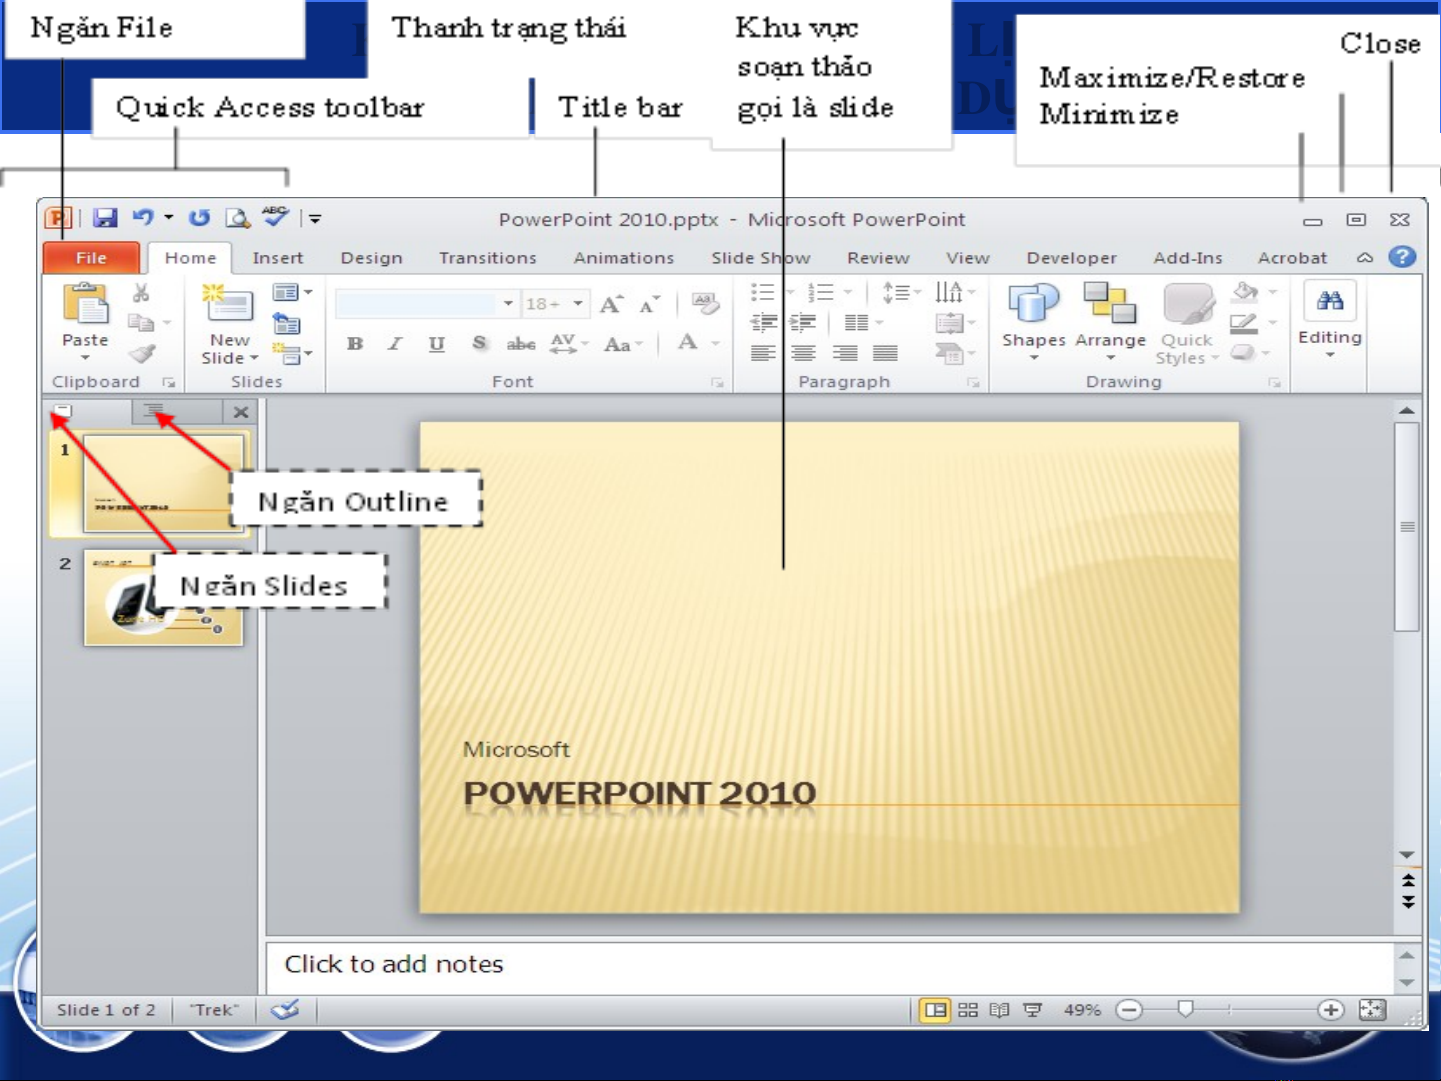Select the Format Painter brush
Viewport: 1441px width, 1081px height.
[x=143, y=353]
